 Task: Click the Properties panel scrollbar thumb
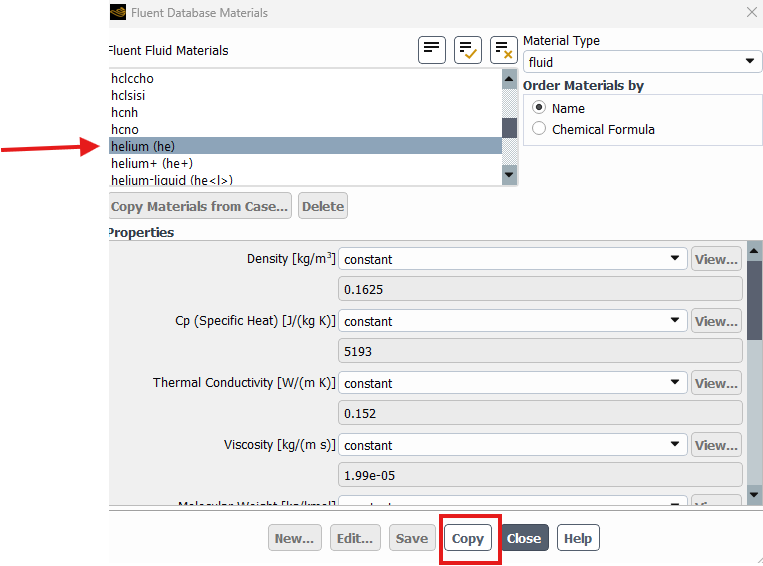tap(754, 301)
